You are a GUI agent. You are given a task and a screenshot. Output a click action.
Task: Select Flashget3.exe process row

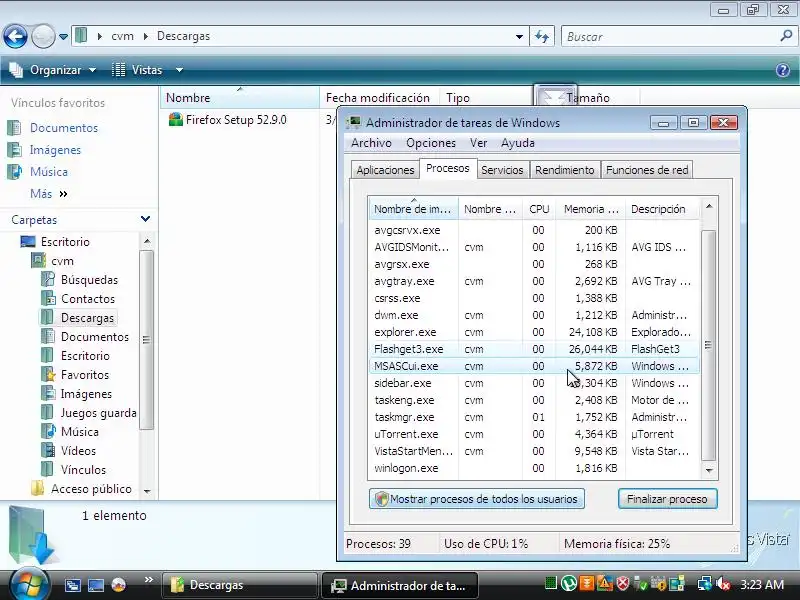(534, 349)
